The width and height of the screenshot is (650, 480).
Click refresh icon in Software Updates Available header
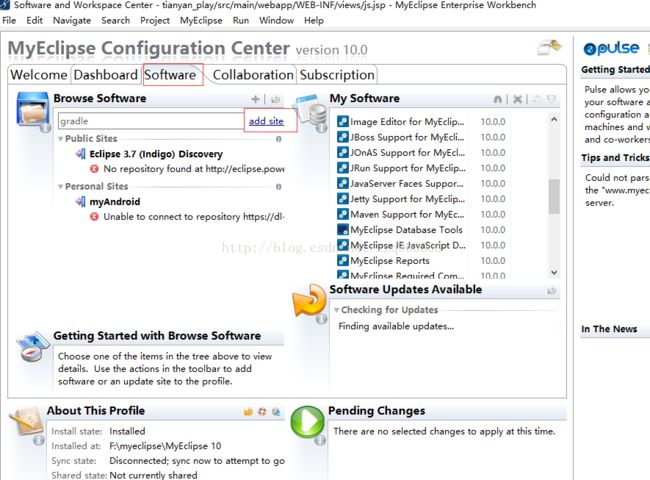(x=551, y=291)
